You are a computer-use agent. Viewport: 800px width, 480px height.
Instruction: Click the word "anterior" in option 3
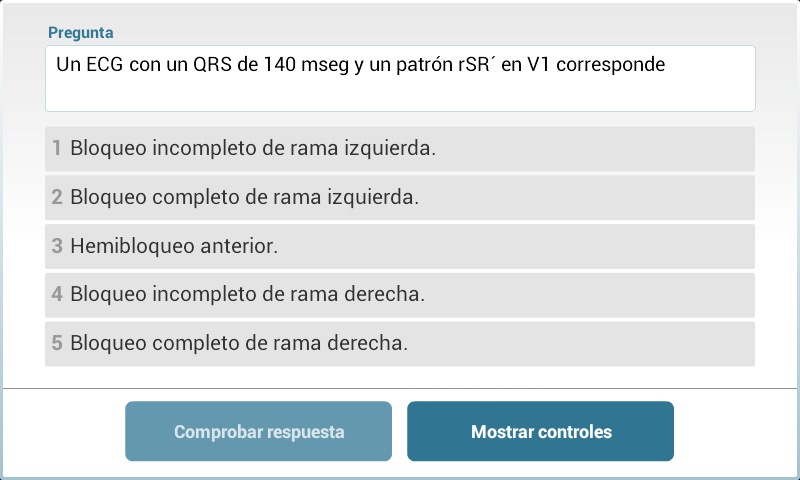click(x=239, y=246)
